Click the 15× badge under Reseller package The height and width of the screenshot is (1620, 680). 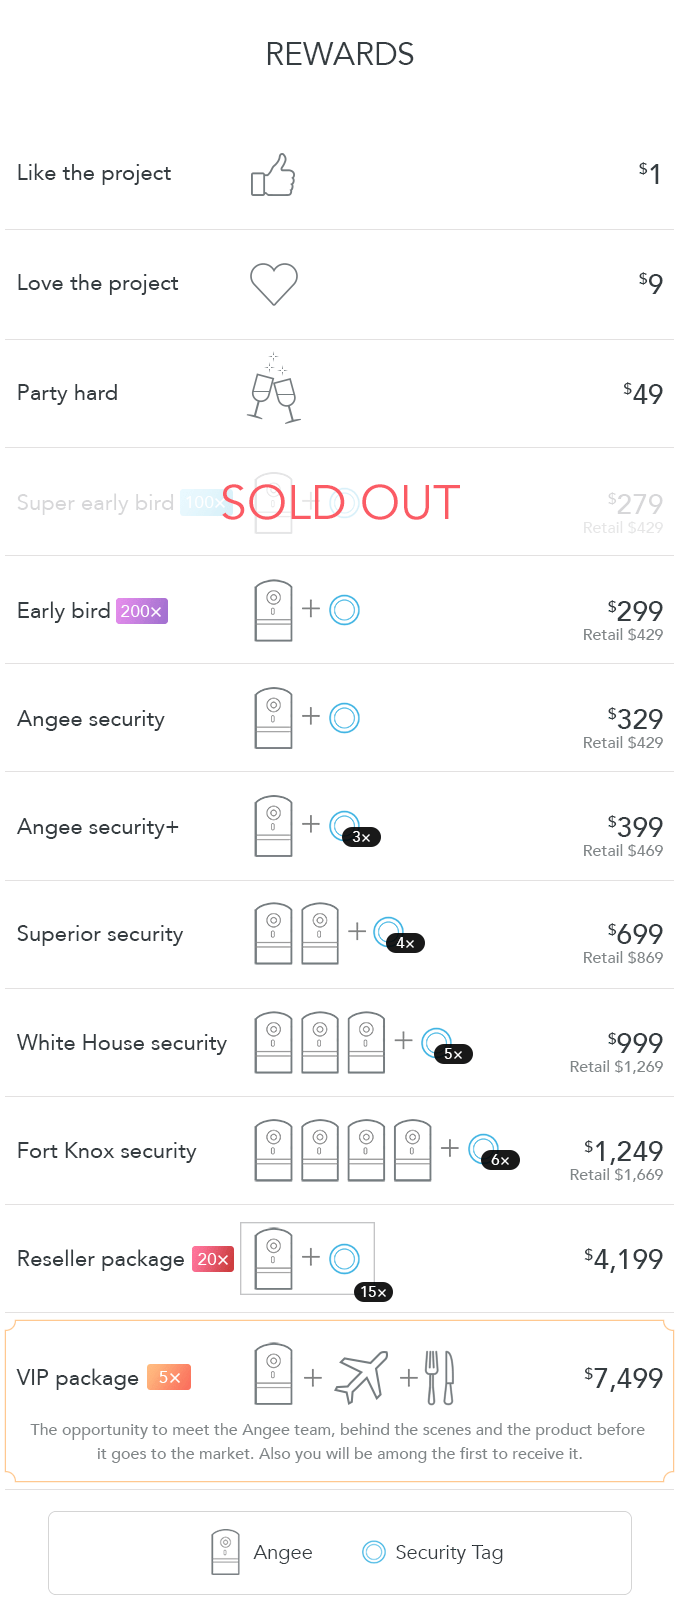click(x=374, y=1292)
